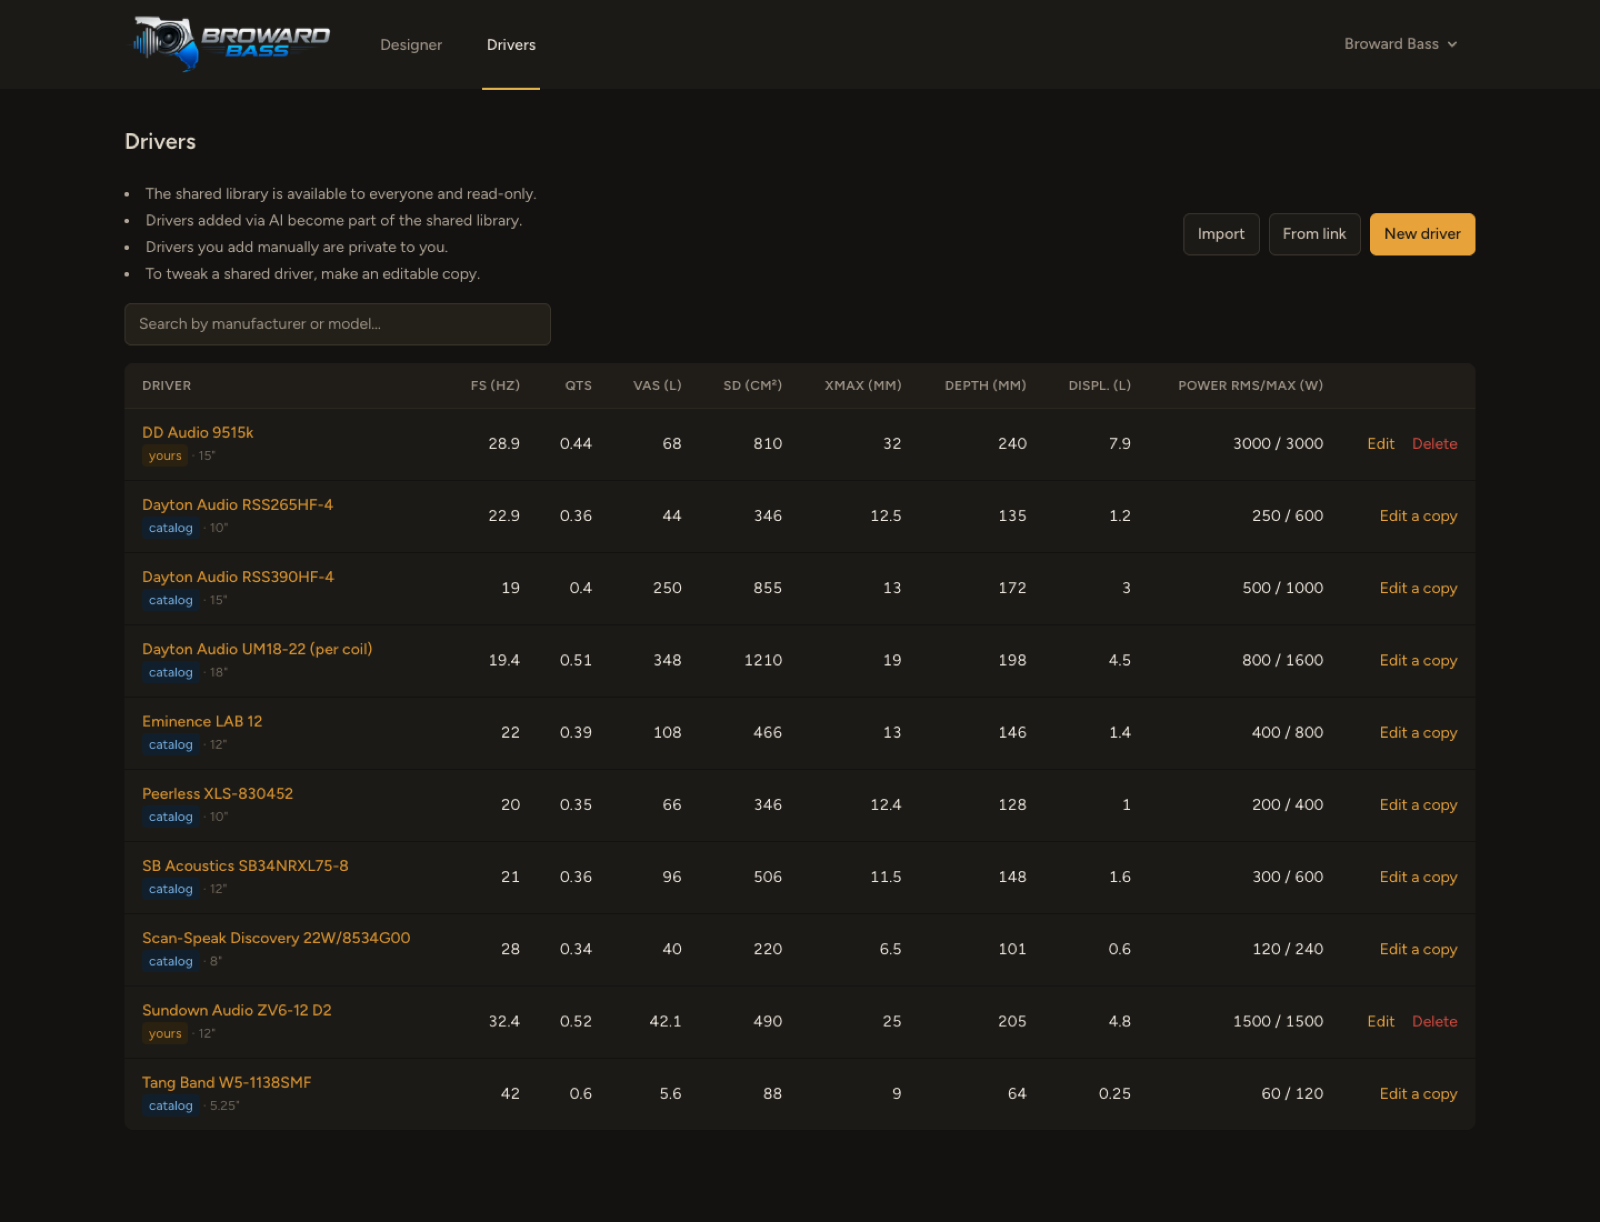Viewport: 1600px width, 1222px height.
Task: Click the Drivers page heading
Action: pyautogui.click(x=160, y=142)
